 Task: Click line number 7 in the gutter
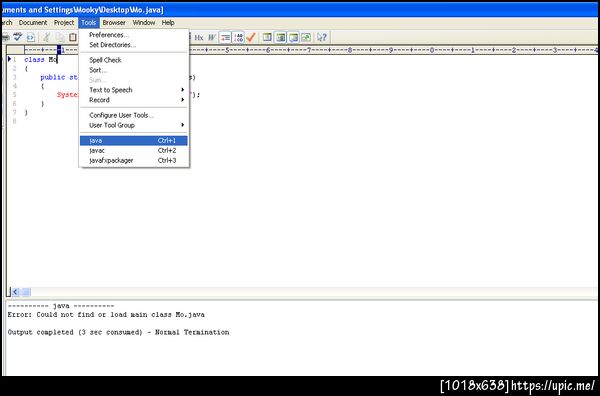point(15,112)
